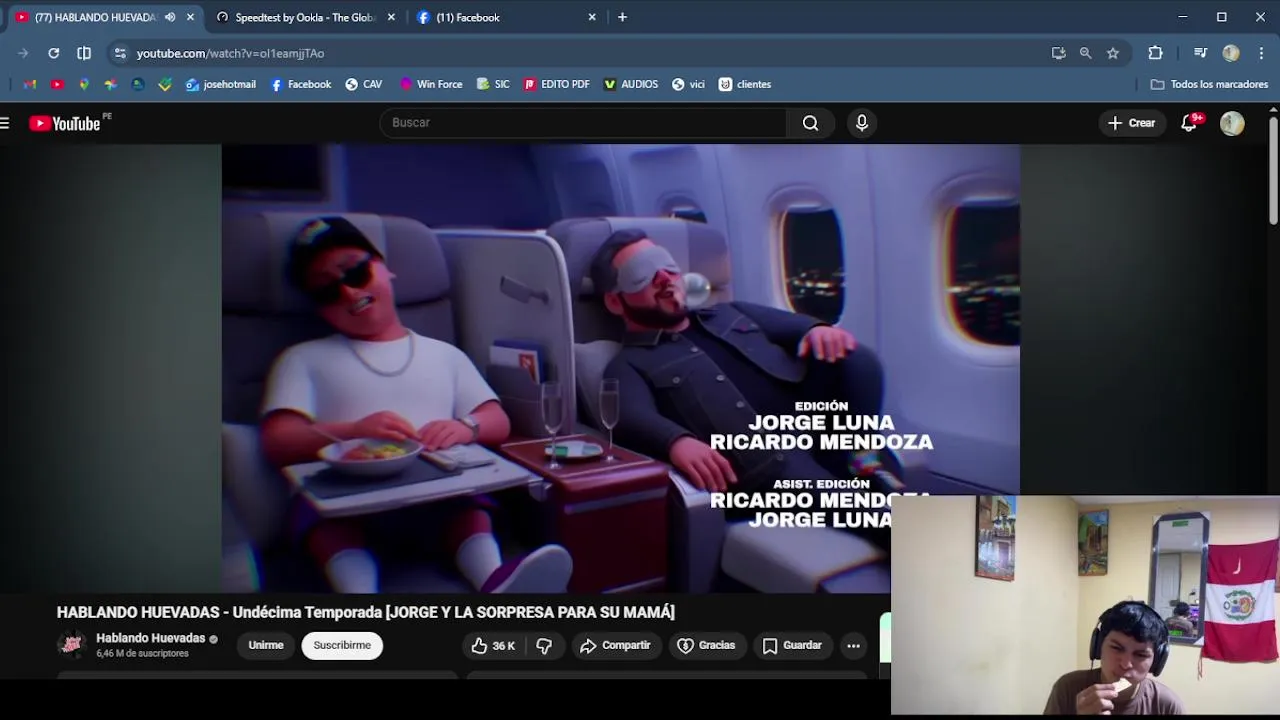Mute tab via speaker icon on YouTube tab
This screenshot has height=720, width=1280.
pos(170,17)
